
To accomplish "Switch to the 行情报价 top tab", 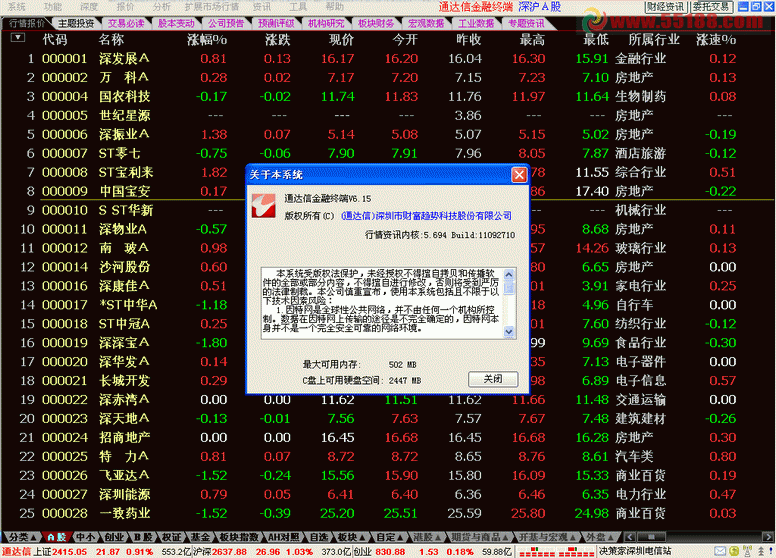I will (x=26, y=23).
